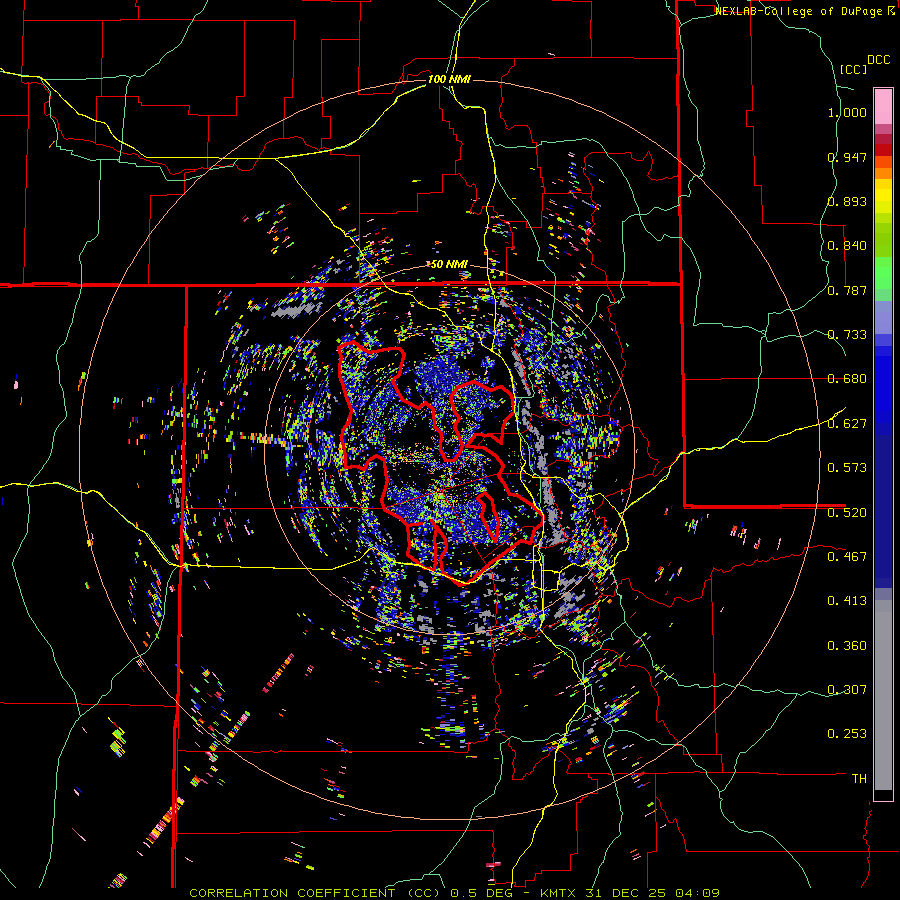Click the Correlation Coefficient KMTX caption text
This screenshot has width=900, height=900.
tap(454, 893)
